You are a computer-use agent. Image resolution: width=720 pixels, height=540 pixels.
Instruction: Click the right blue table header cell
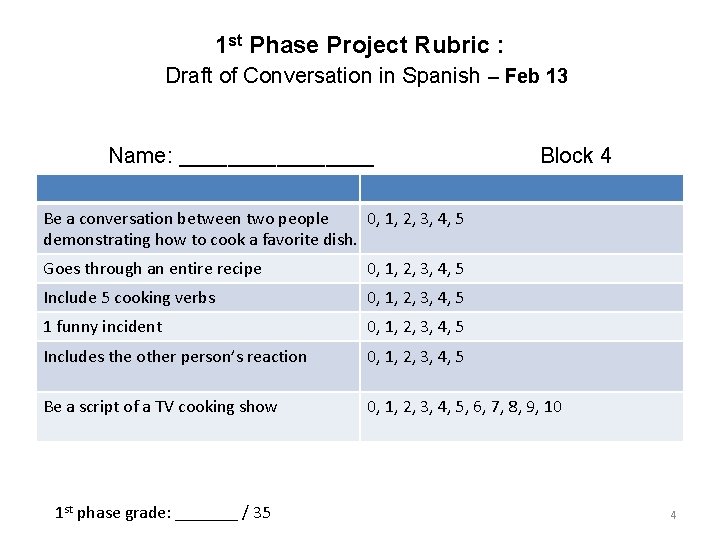pyautogui.click(x=521, y=188)
